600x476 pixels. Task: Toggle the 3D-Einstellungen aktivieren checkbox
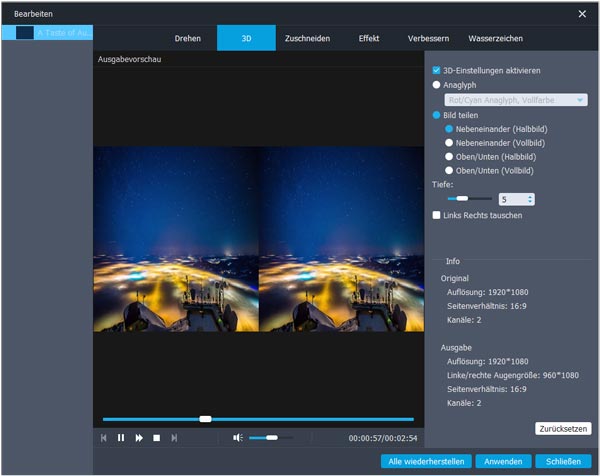point(437,71)
